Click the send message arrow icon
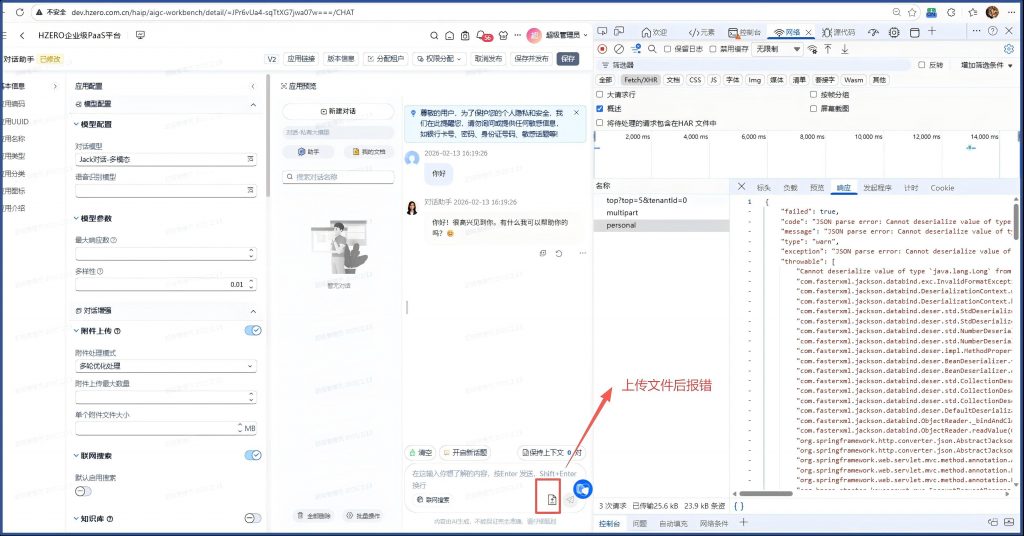This screenshot has width=1024, height=536. 569,498
